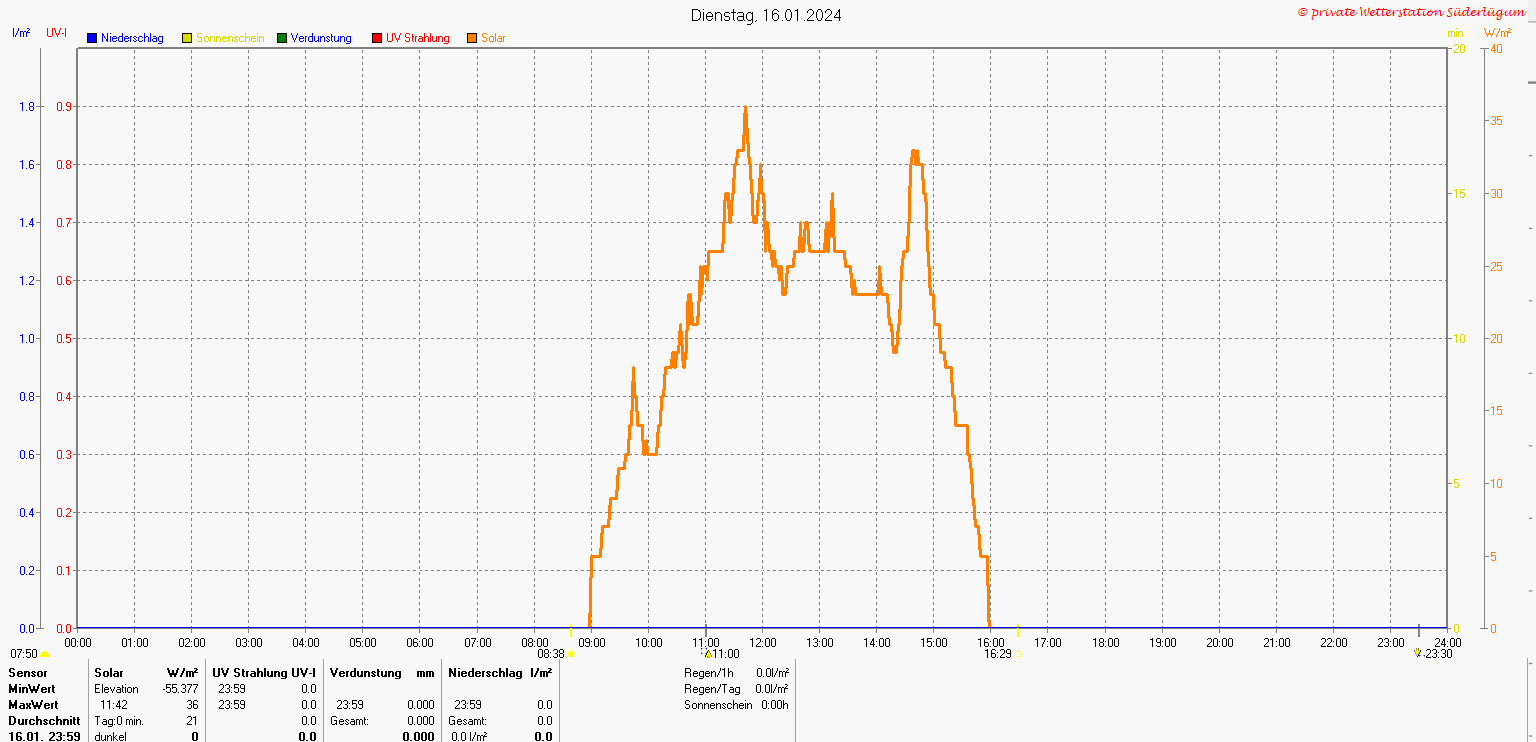Click the yellow 07:50 marker icon

point(44,654)
